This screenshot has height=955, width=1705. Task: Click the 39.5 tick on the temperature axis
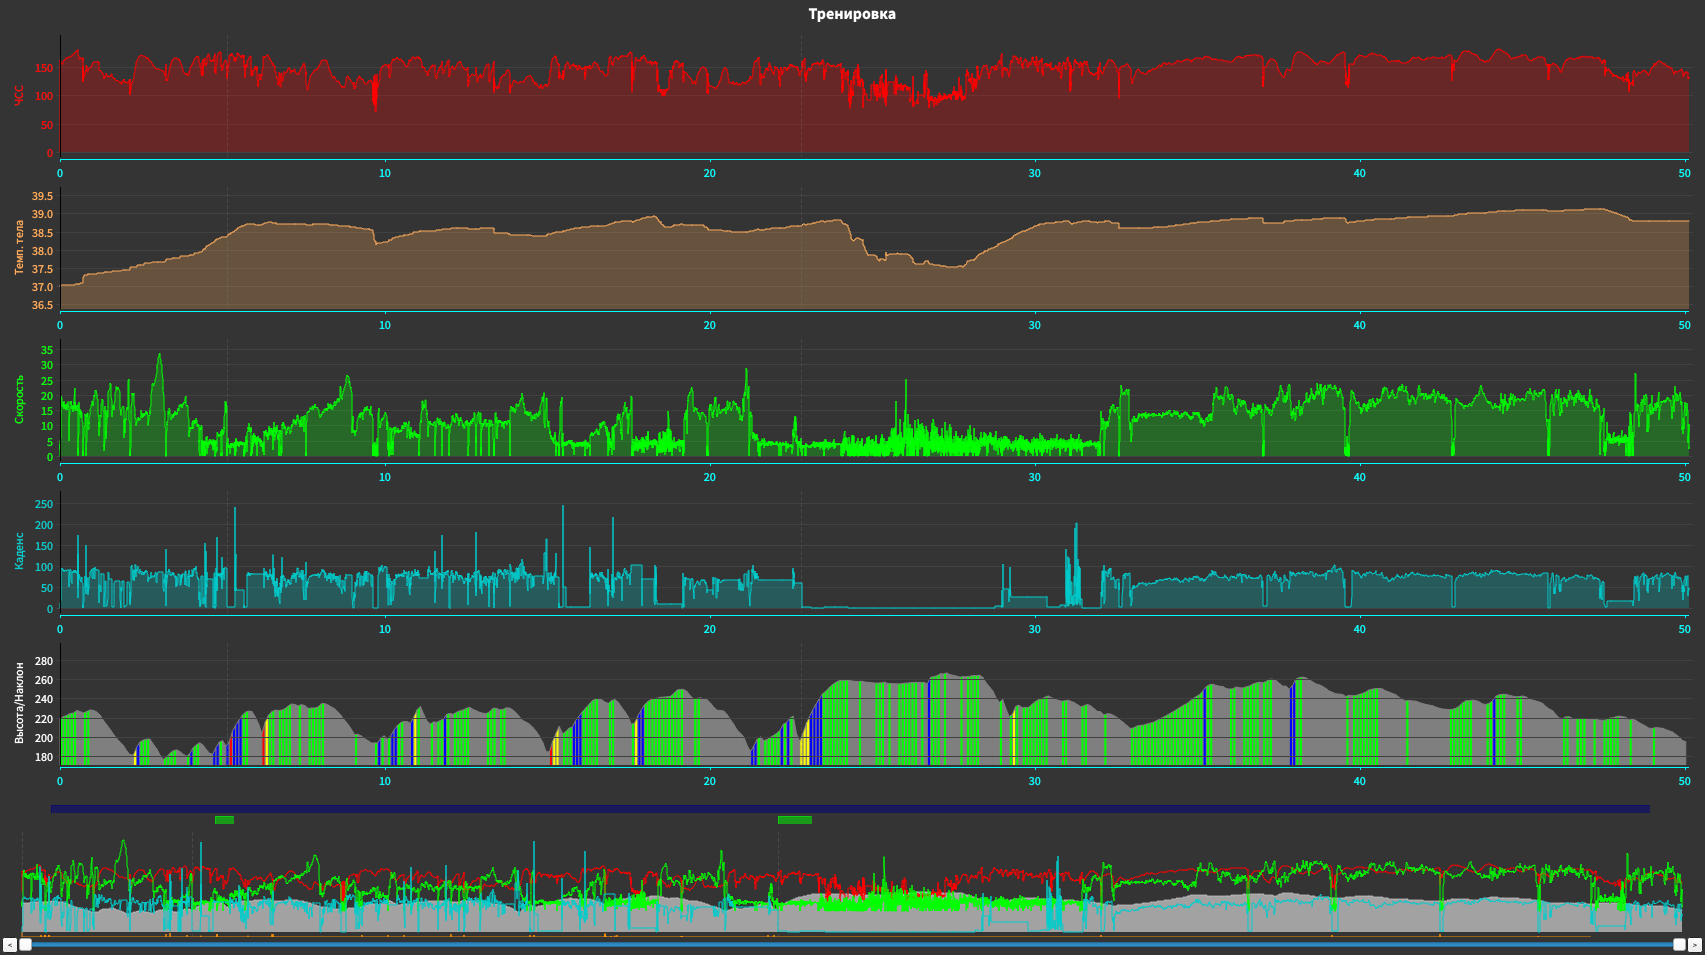click(42, 197)
